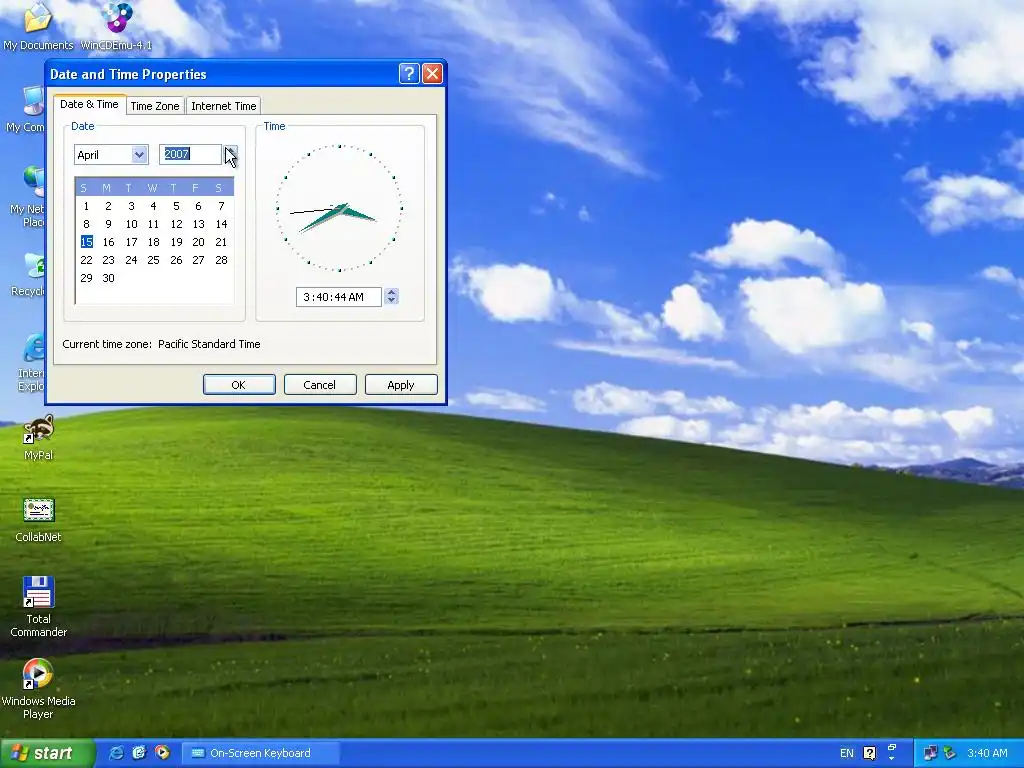Viewport: 1024px width, 768px height.
Task: Click the time field 3:40:44 AM
Action: pos(338,297)
